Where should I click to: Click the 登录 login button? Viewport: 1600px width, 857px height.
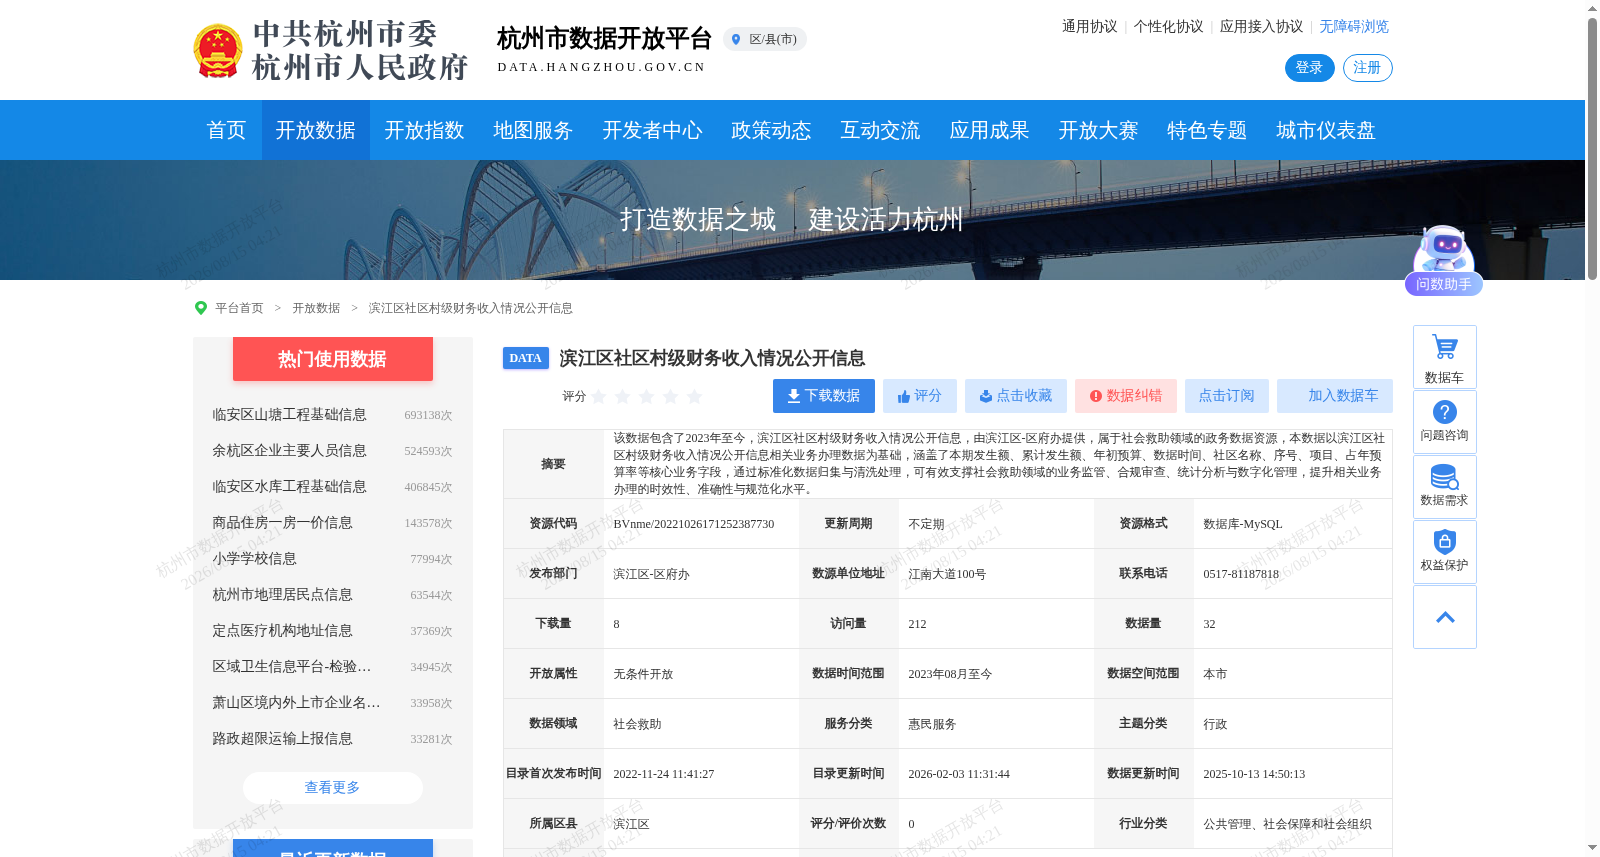click(x=1309, y=68)
